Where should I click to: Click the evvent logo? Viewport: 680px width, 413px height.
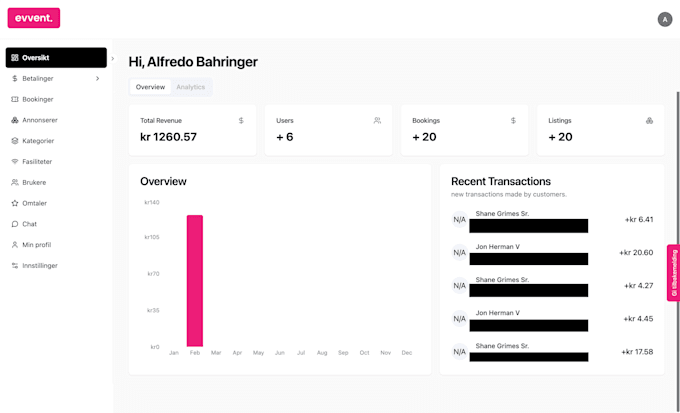[x=34, y=18]
